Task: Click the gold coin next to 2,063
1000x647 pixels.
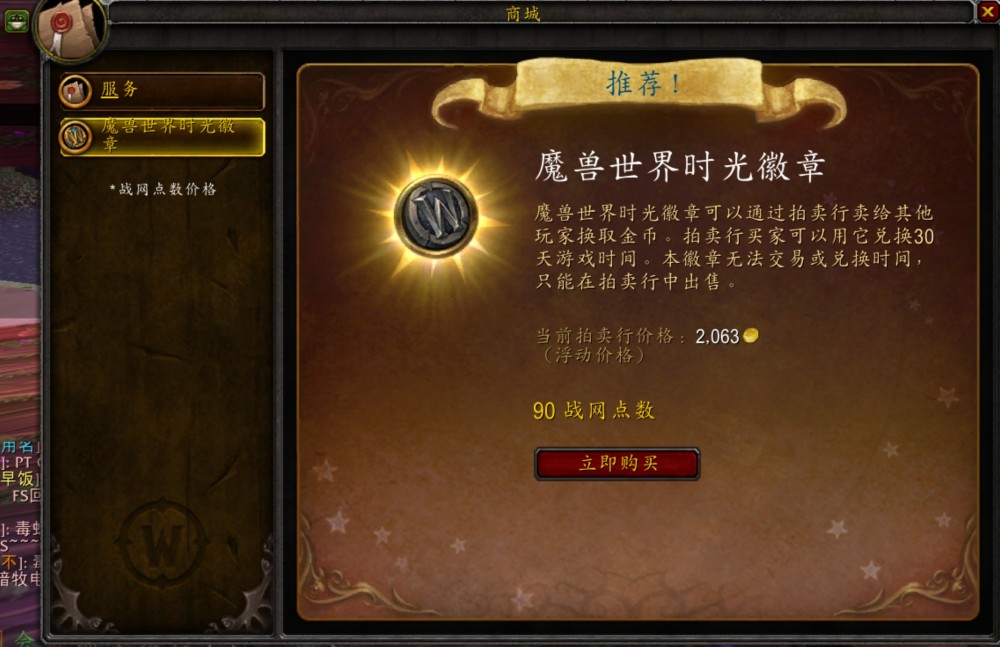Action: (x=751, y=335)
